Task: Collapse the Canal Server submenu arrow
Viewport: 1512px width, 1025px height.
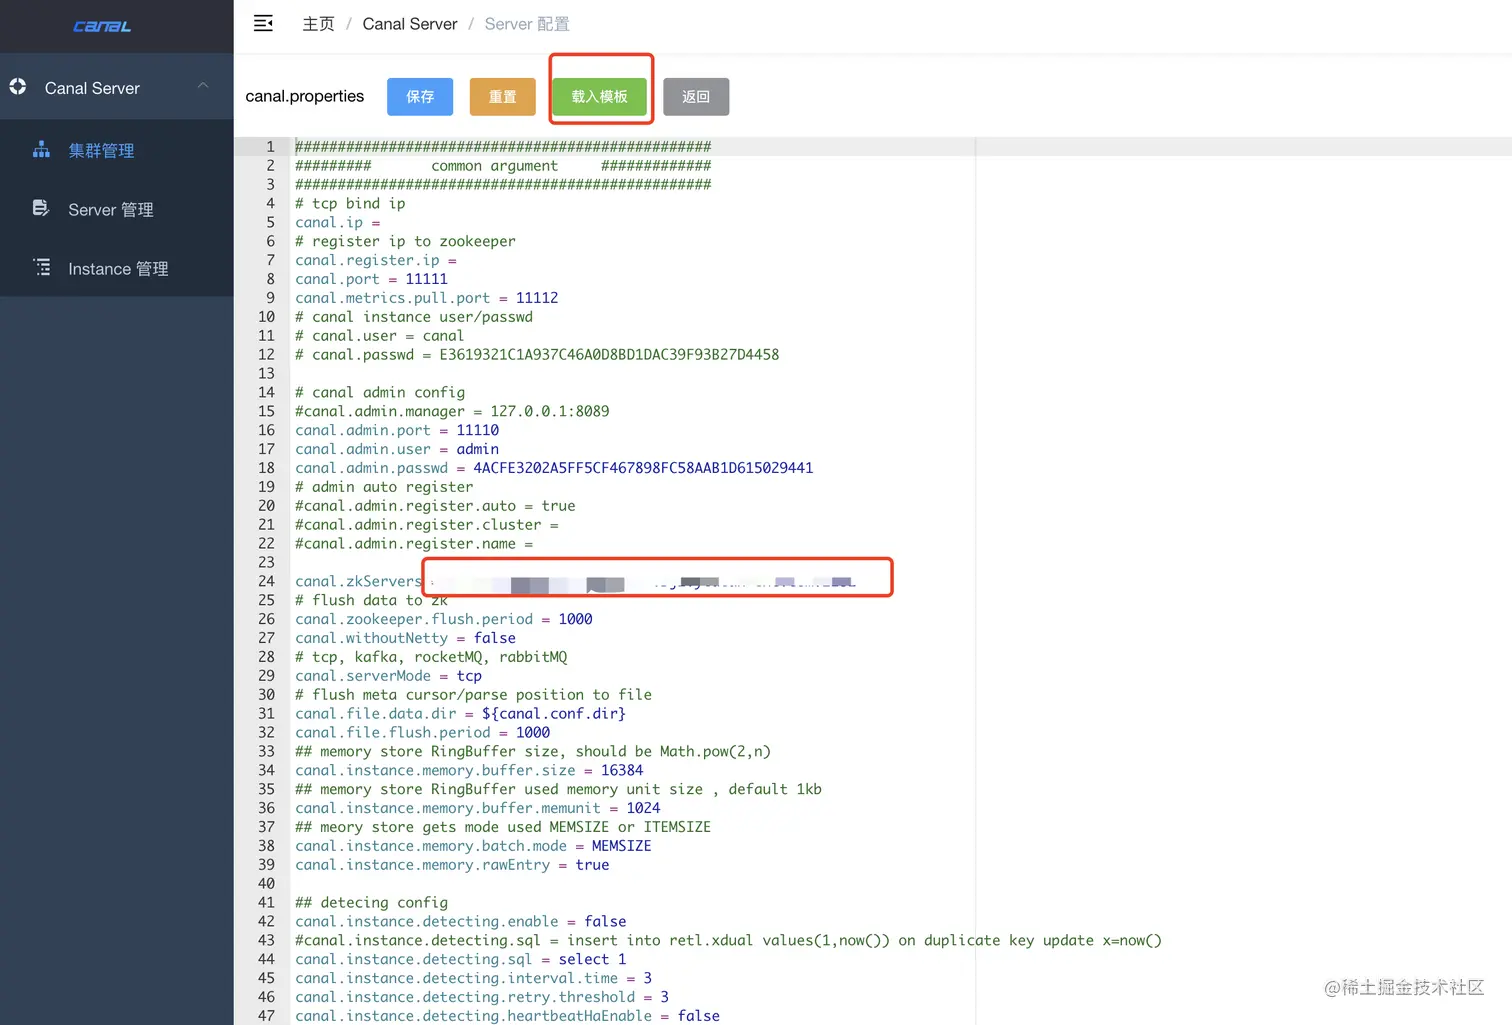Action: click(203, 86)
